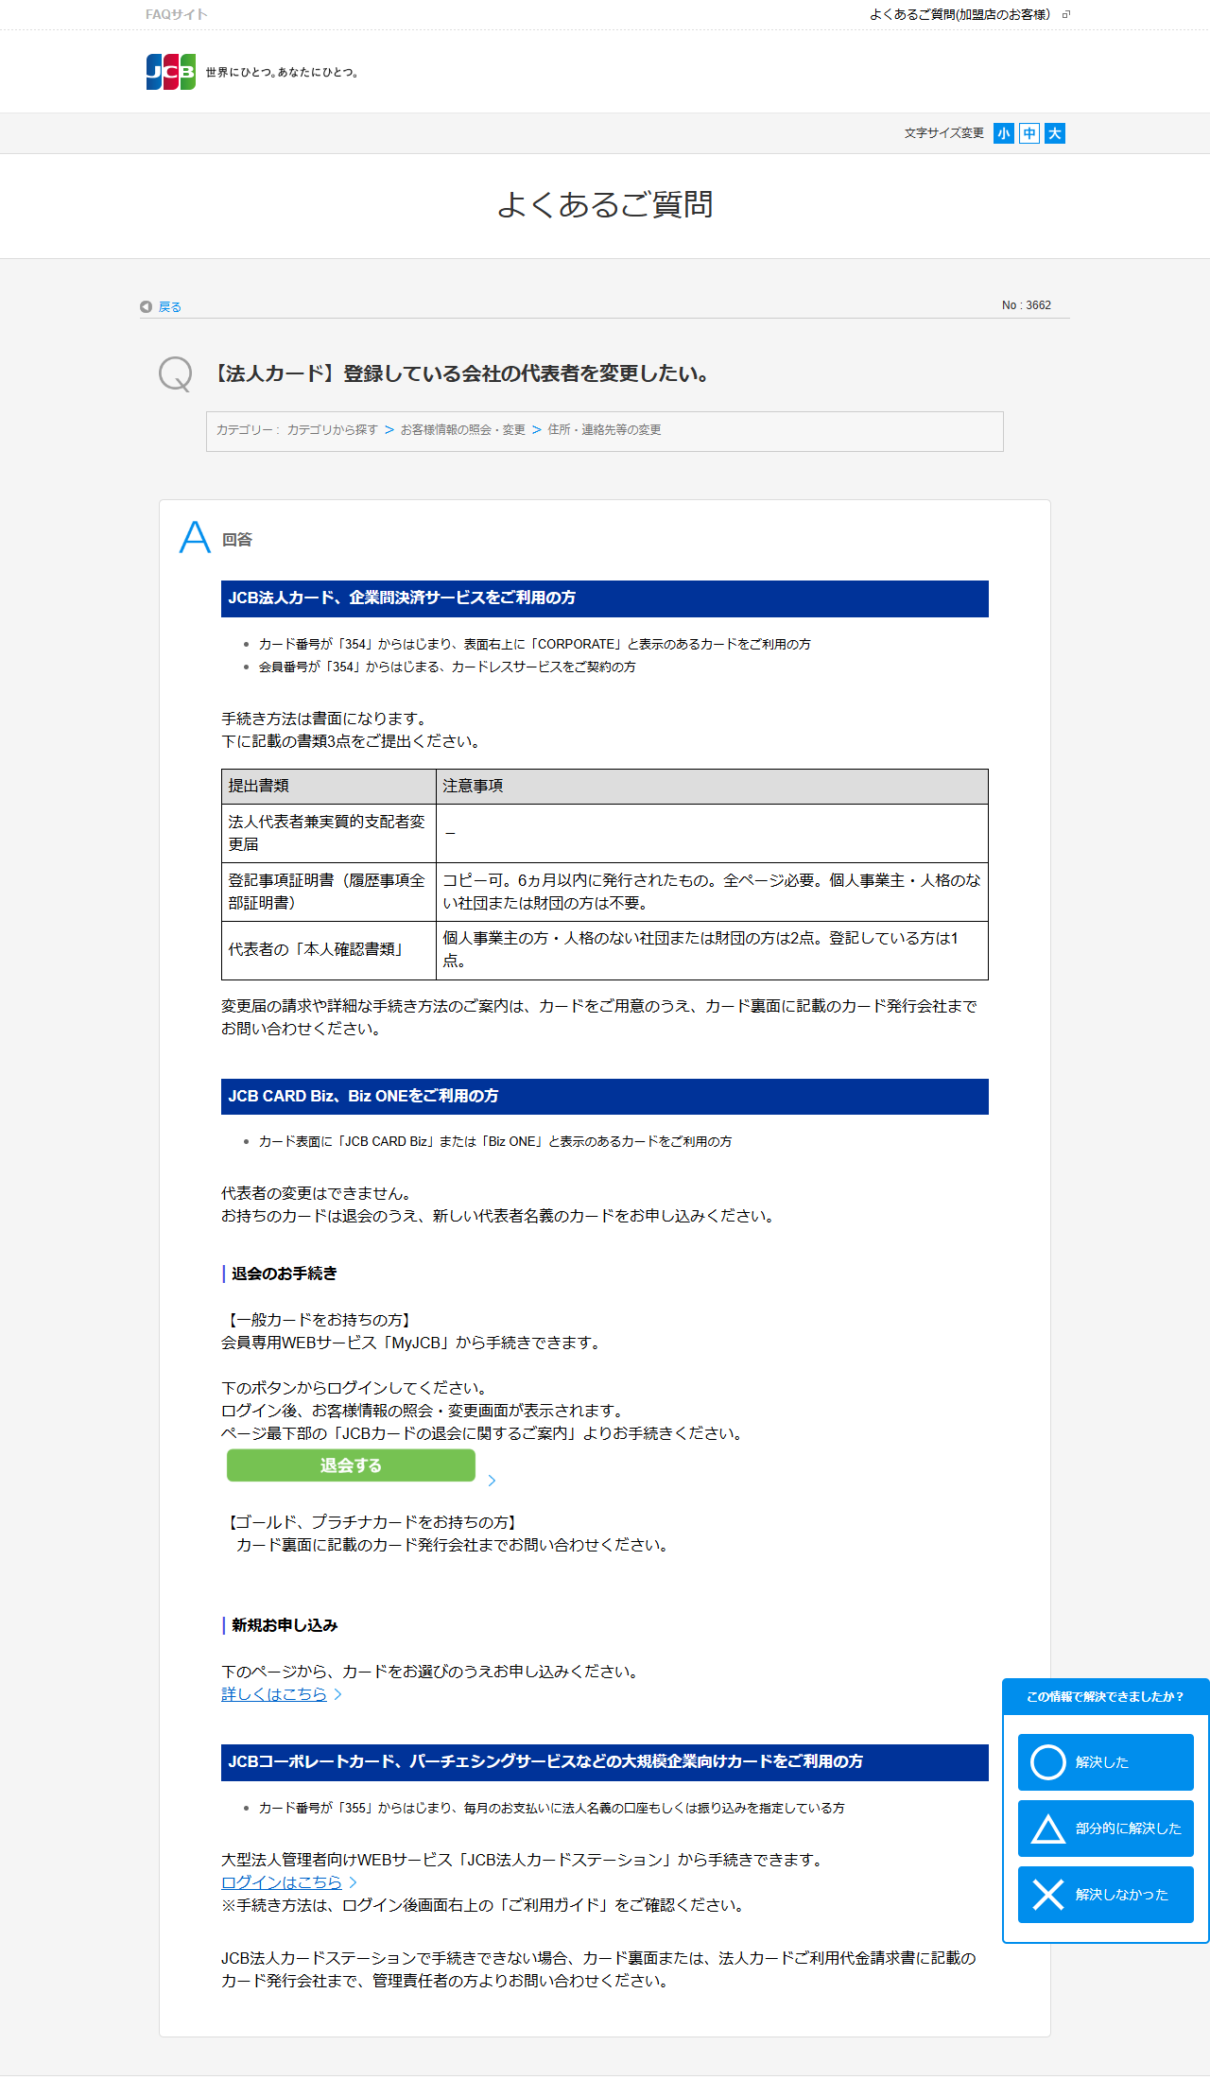Click the 注意事項 table header cell
The height and width of the screenshot is (2080, 1210).
(712, 786)
